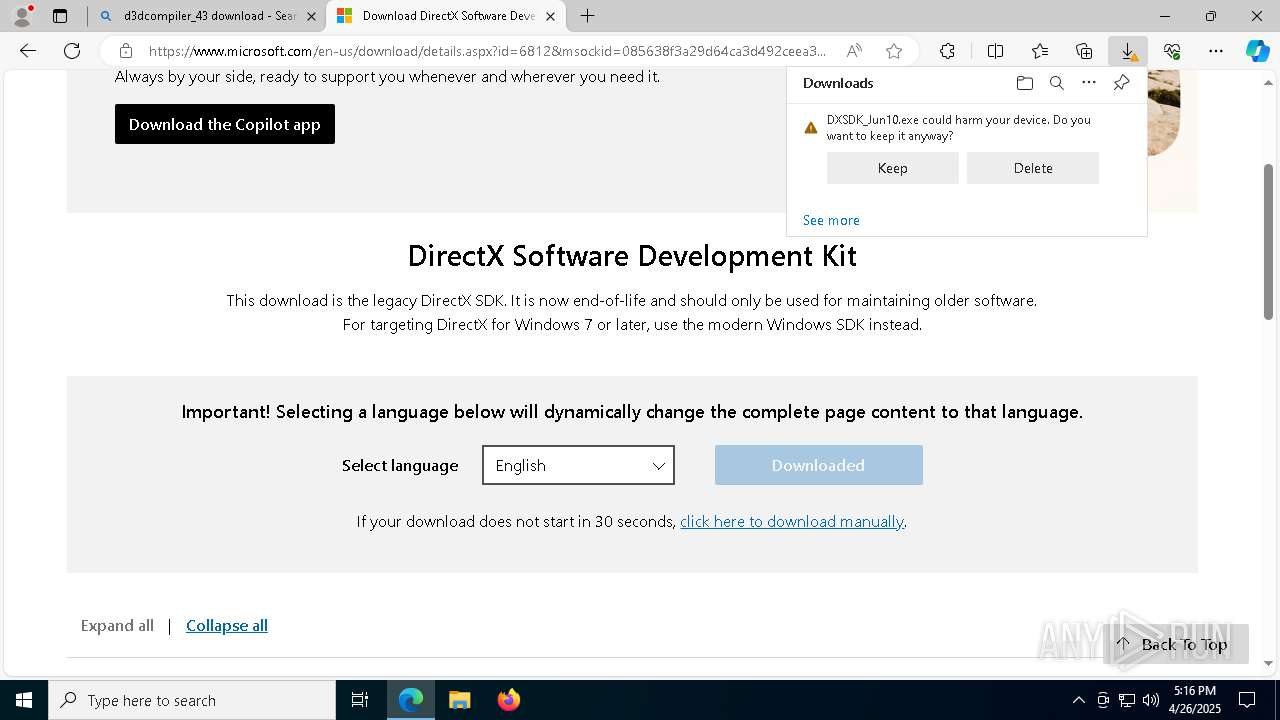
Task: Click the vertical scrollbar thumb
Action: 1269,242
